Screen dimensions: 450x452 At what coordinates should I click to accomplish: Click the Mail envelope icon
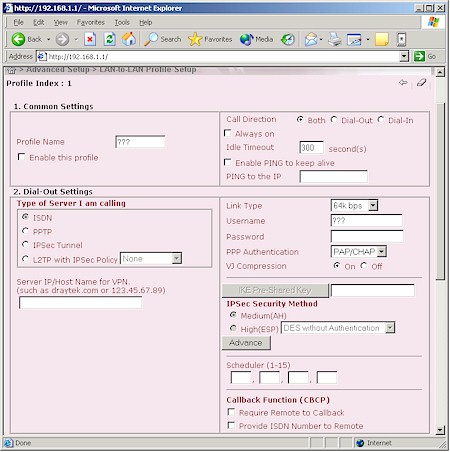[x=311, y=39]
